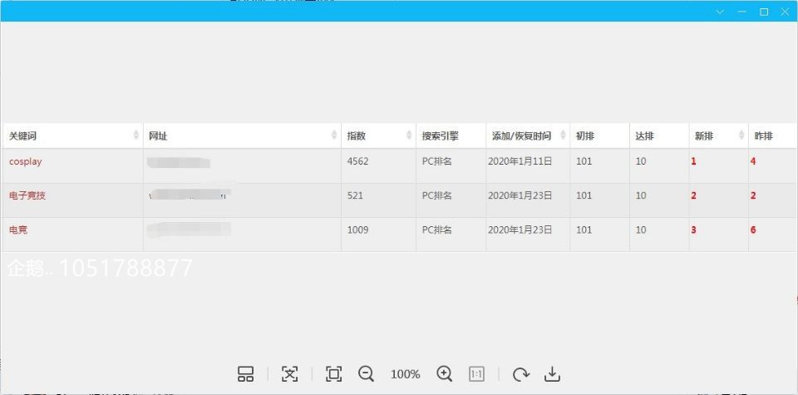The image size is (798, 395).
Task: Download the image with the save icon
Action: [x=552, y=374]
